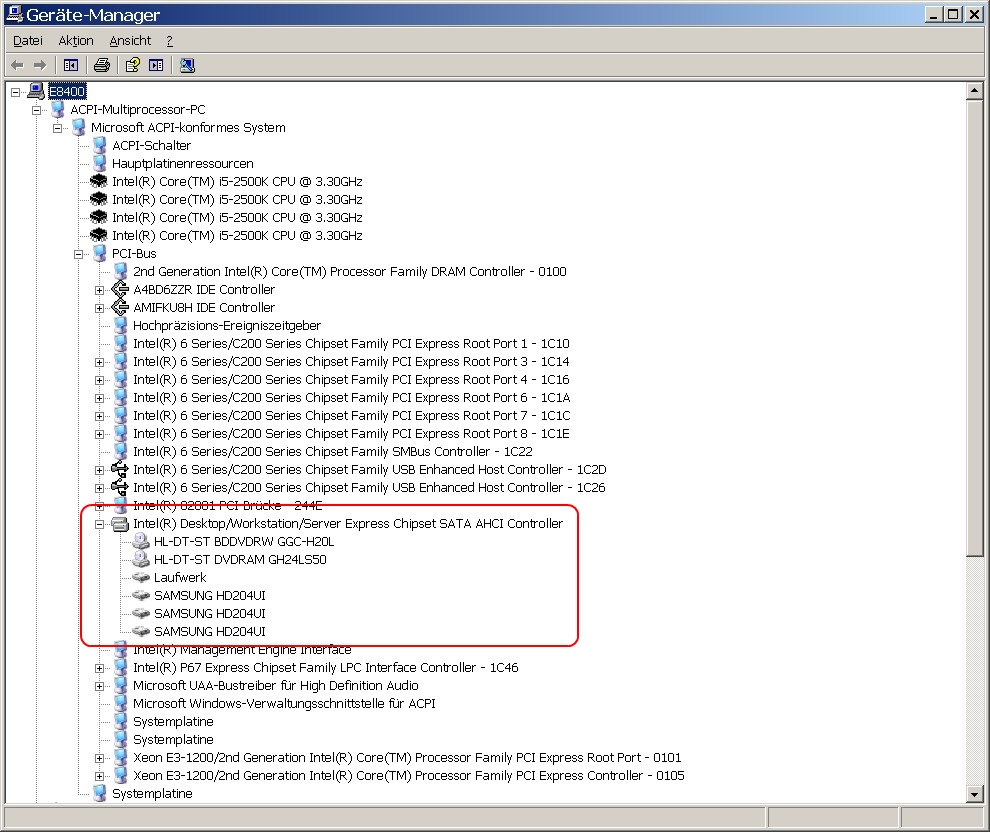This screenshot has height=832, width=990.
Task: Click the first SAMSUNG HD204UI drive icon
Action: click(x=141, y=595)
